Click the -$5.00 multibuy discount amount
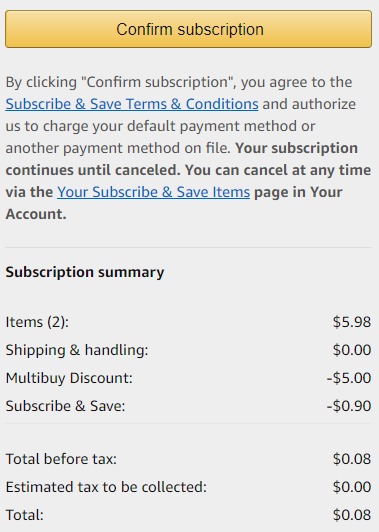 click(x=349, y=378)
